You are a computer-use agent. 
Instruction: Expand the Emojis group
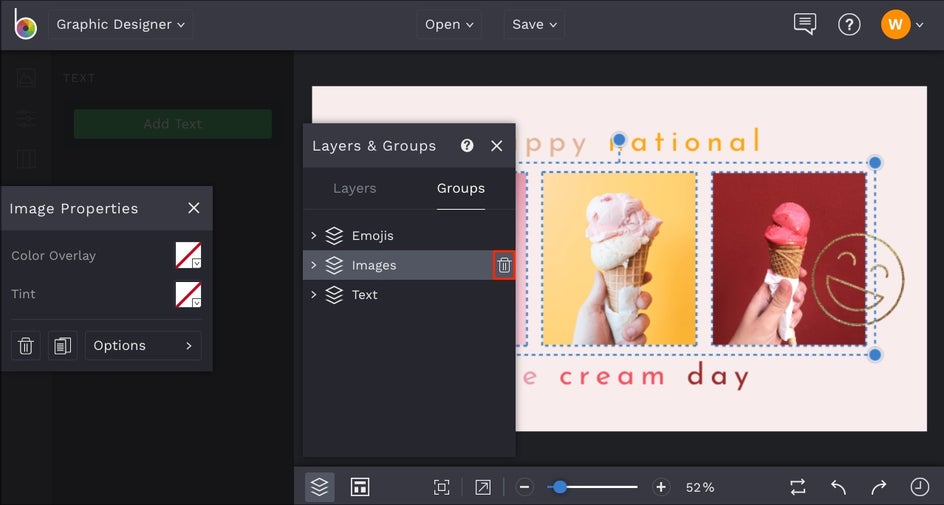click(x=314, y=235)
